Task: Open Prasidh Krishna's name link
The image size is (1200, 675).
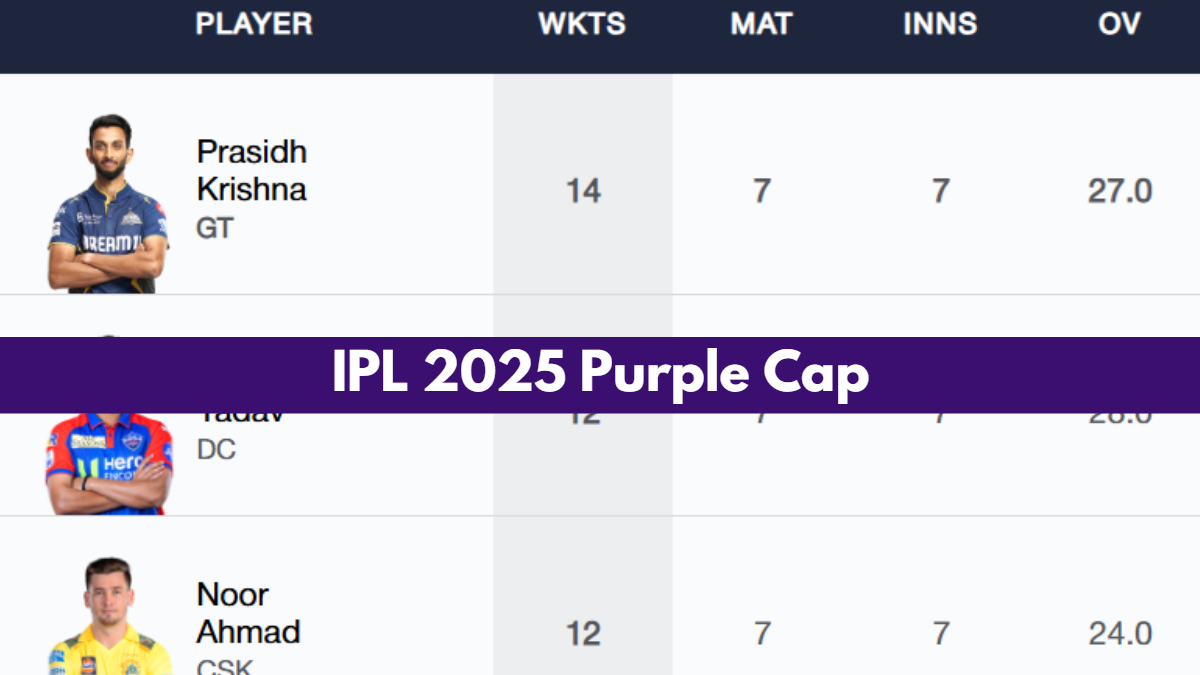Action: point(251,170)
